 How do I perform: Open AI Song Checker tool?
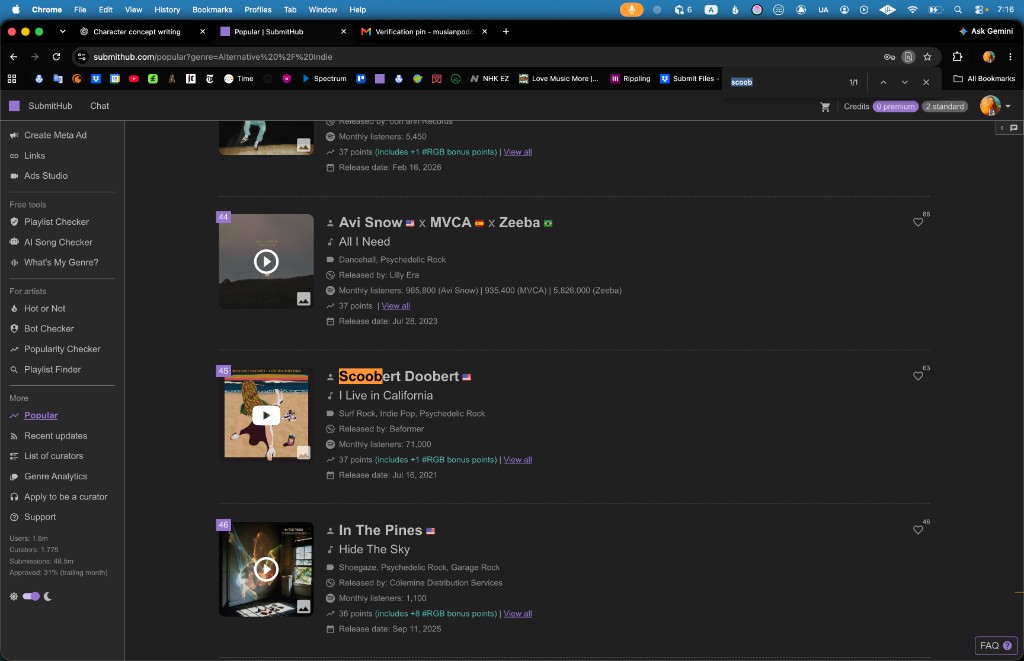(x=58, y=242)
